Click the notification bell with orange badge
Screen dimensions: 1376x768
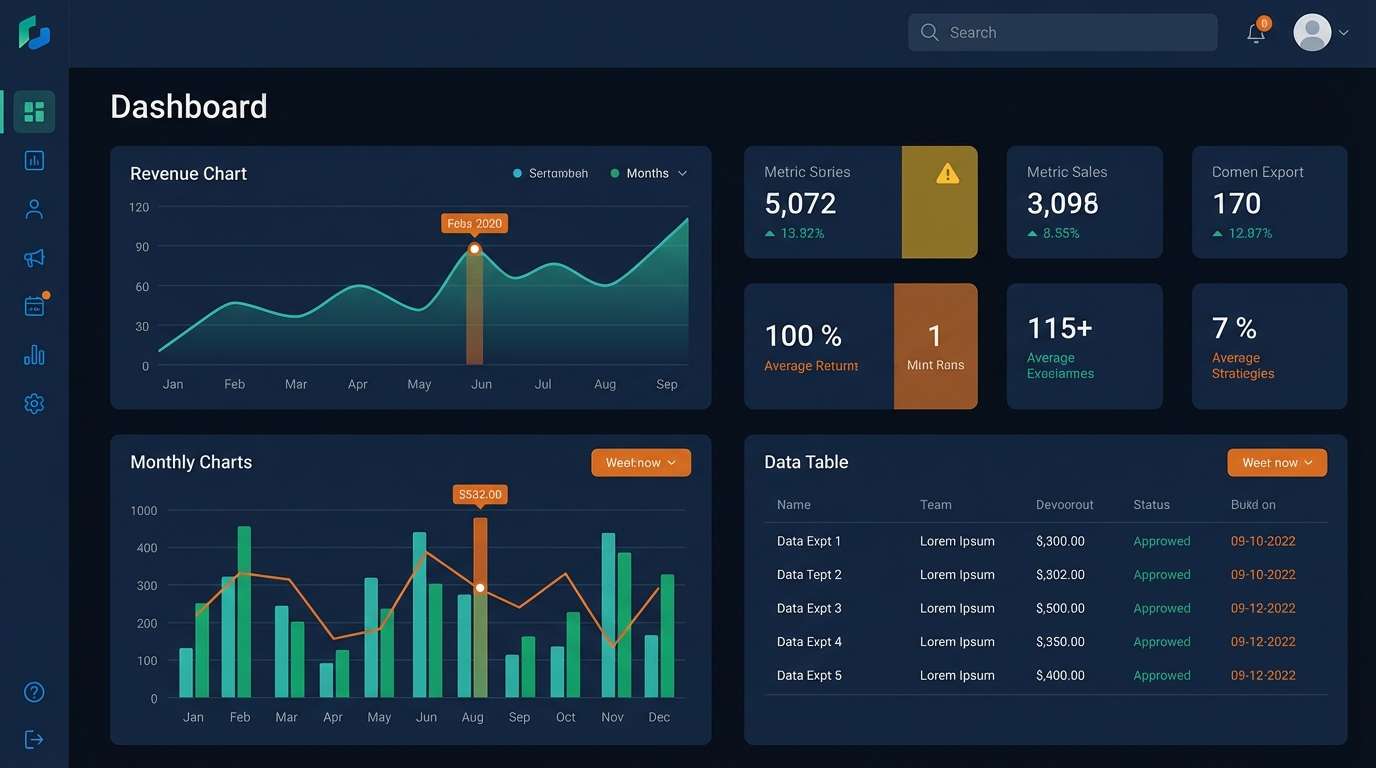(1255, 32)
